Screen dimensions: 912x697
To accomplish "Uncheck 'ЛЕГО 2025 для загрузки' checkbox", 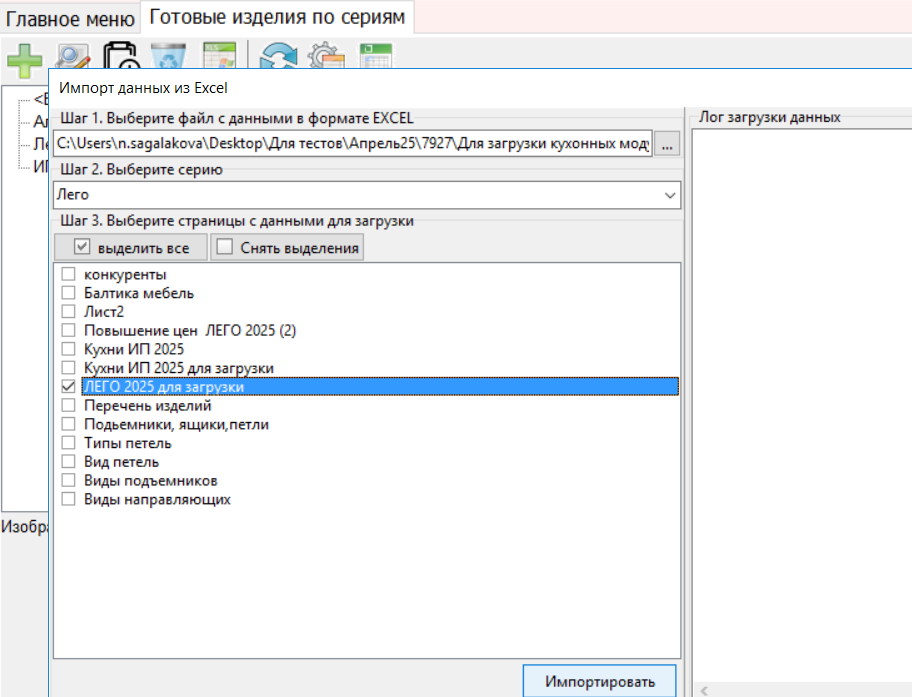I will tap(68, 386).
